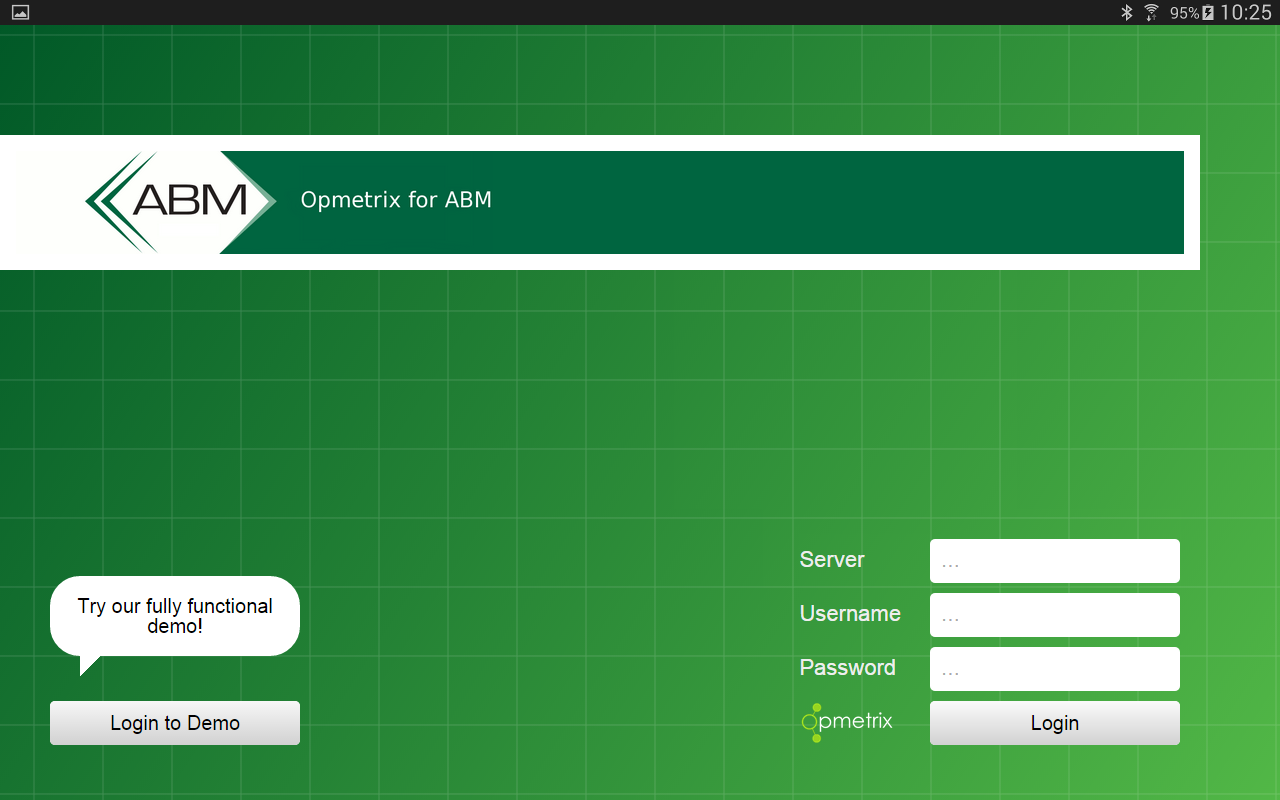1280x800 pixels.
Task: Open the screenshot notification icon
Action: point(20,12)
